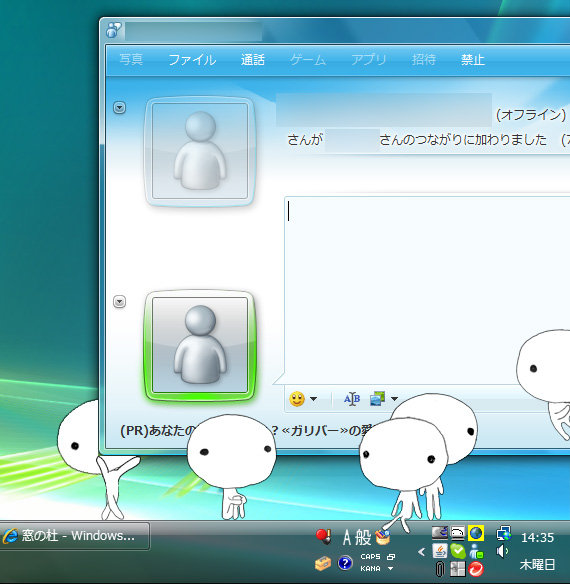Click the paperclip tray icon
Viewport: 570px width, 584px height.
pyautogui.click(x=440, y=569)
